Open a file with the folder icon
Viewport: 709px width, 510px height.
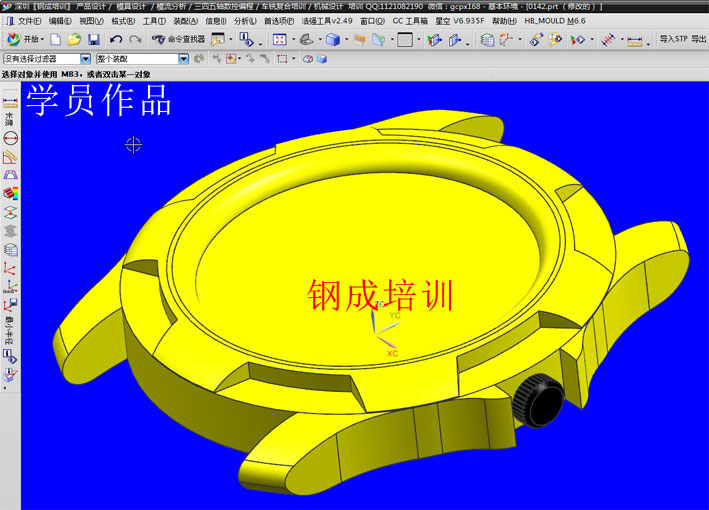pos(74,39)
